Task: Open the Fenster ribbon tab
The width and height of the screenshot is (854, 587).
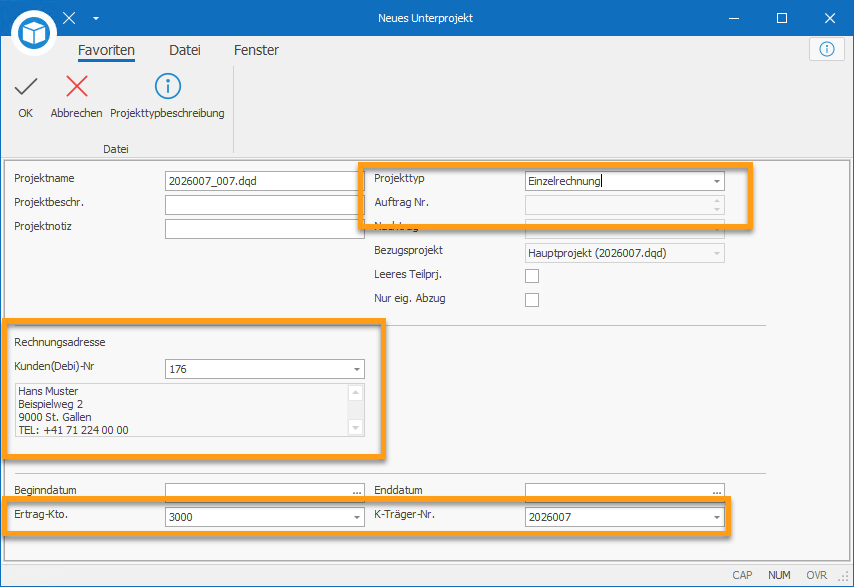Action: point(256,50)
